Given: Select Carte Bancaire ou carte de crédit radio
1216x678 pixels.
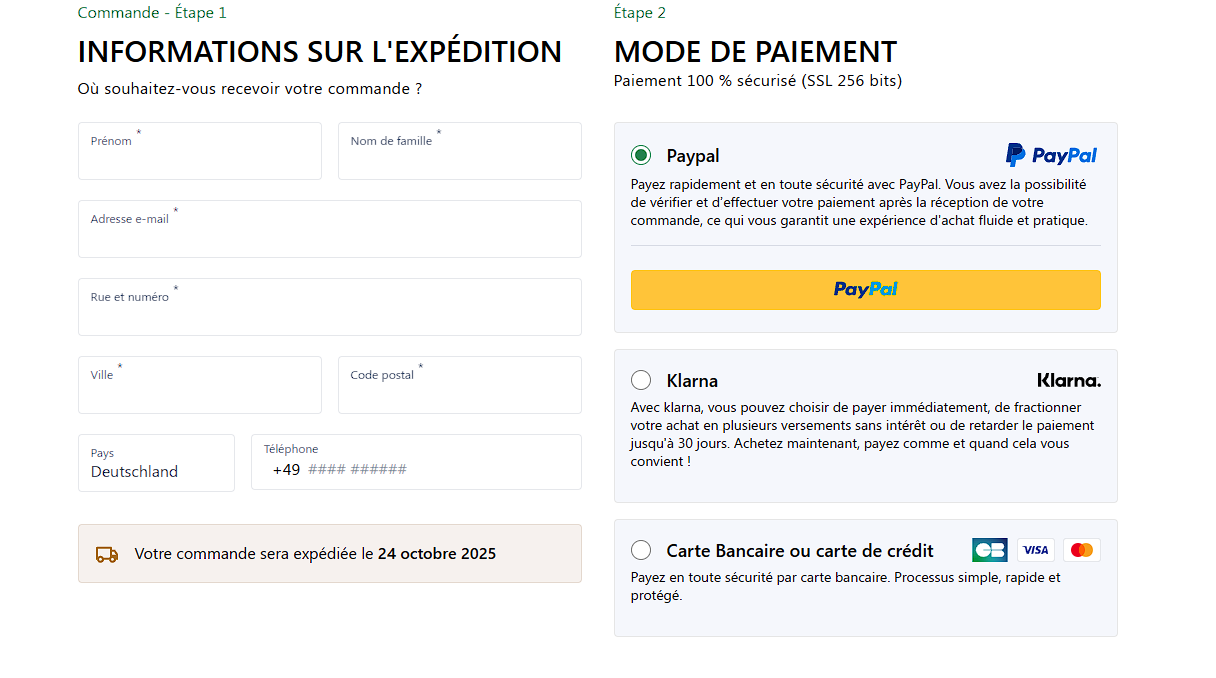Looking at the screenshot, I should pyautogui.click(x=641, y=550).
